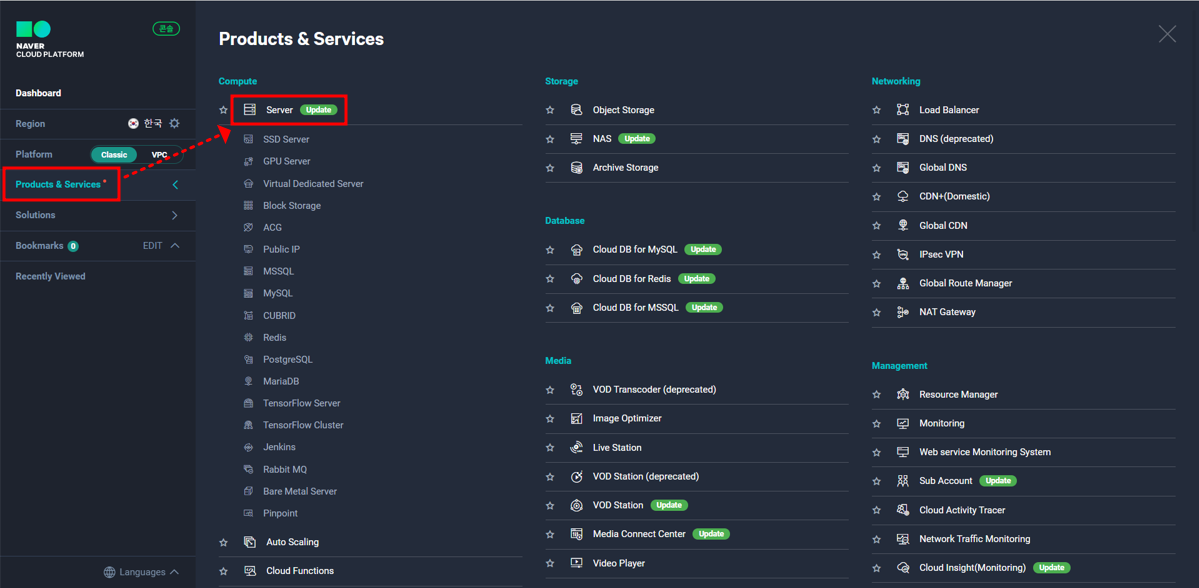Click the Monitoring icon
Screen dimensions: 1199x588
coord(903,423)
